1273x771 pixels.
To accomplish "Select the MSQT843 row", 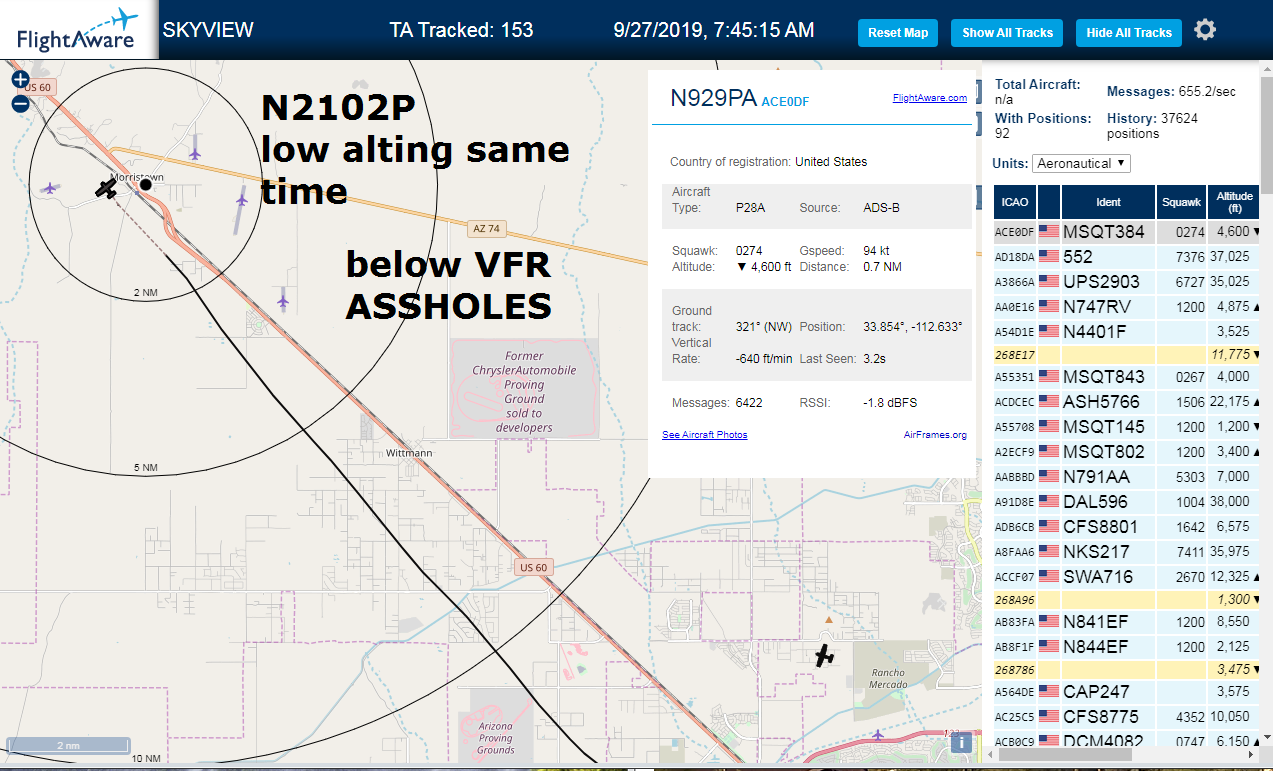I will [1128, 377].
